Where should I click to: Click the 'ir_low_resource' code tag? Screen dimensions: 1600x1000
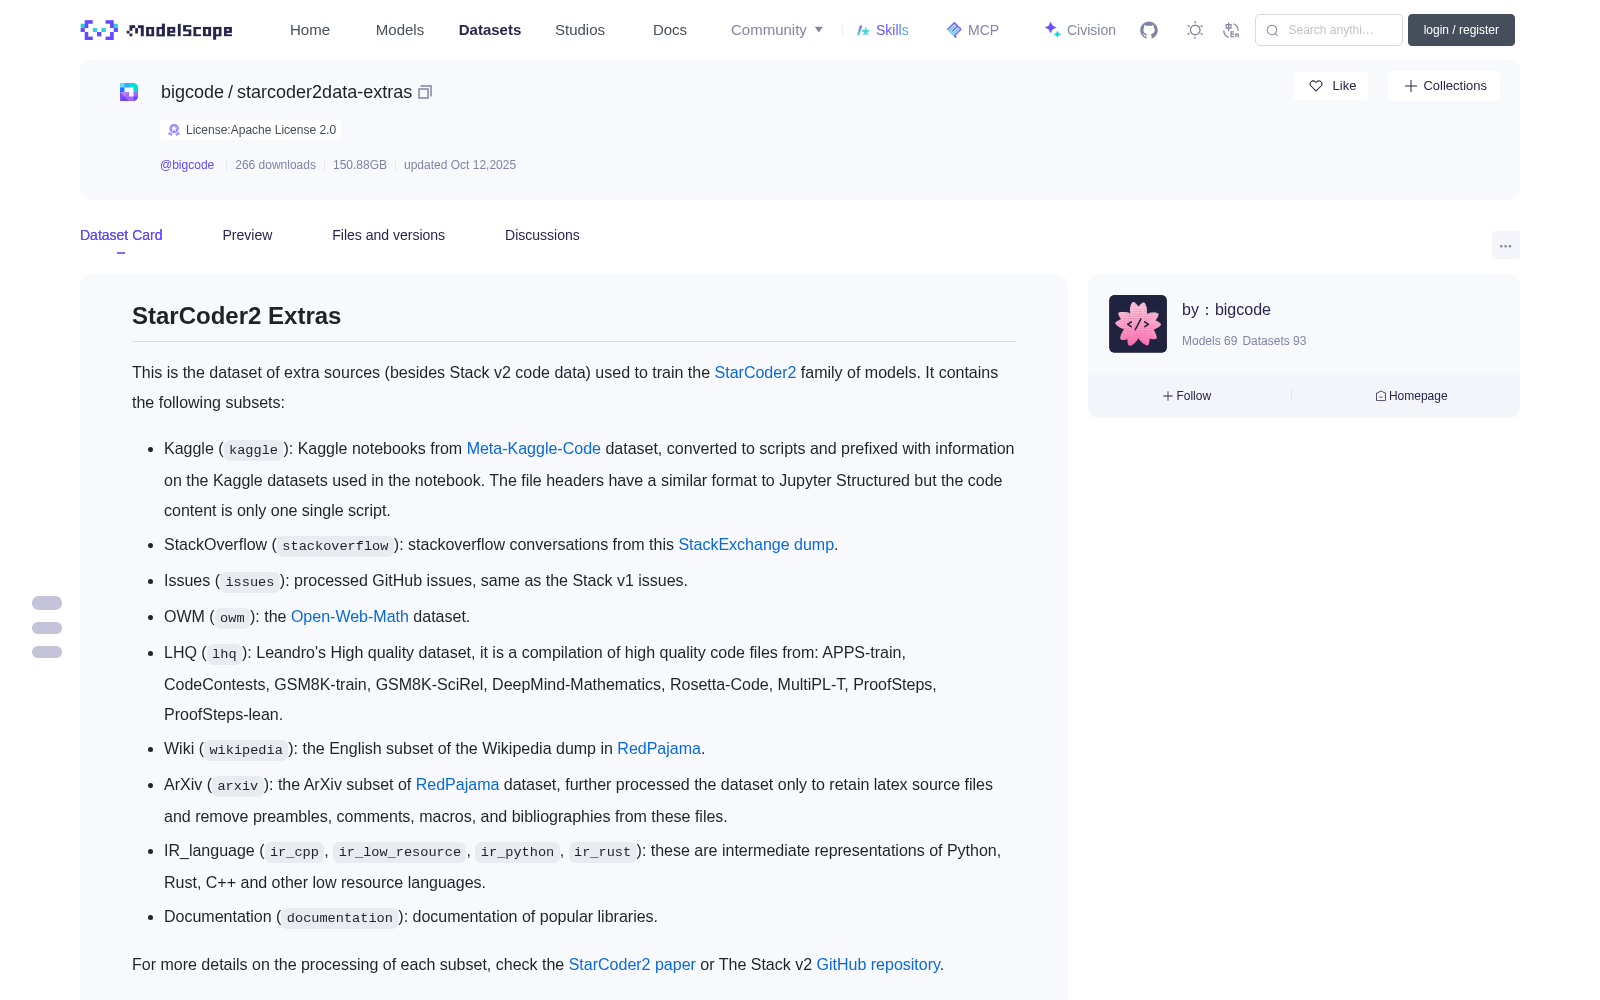click(400, 852)
